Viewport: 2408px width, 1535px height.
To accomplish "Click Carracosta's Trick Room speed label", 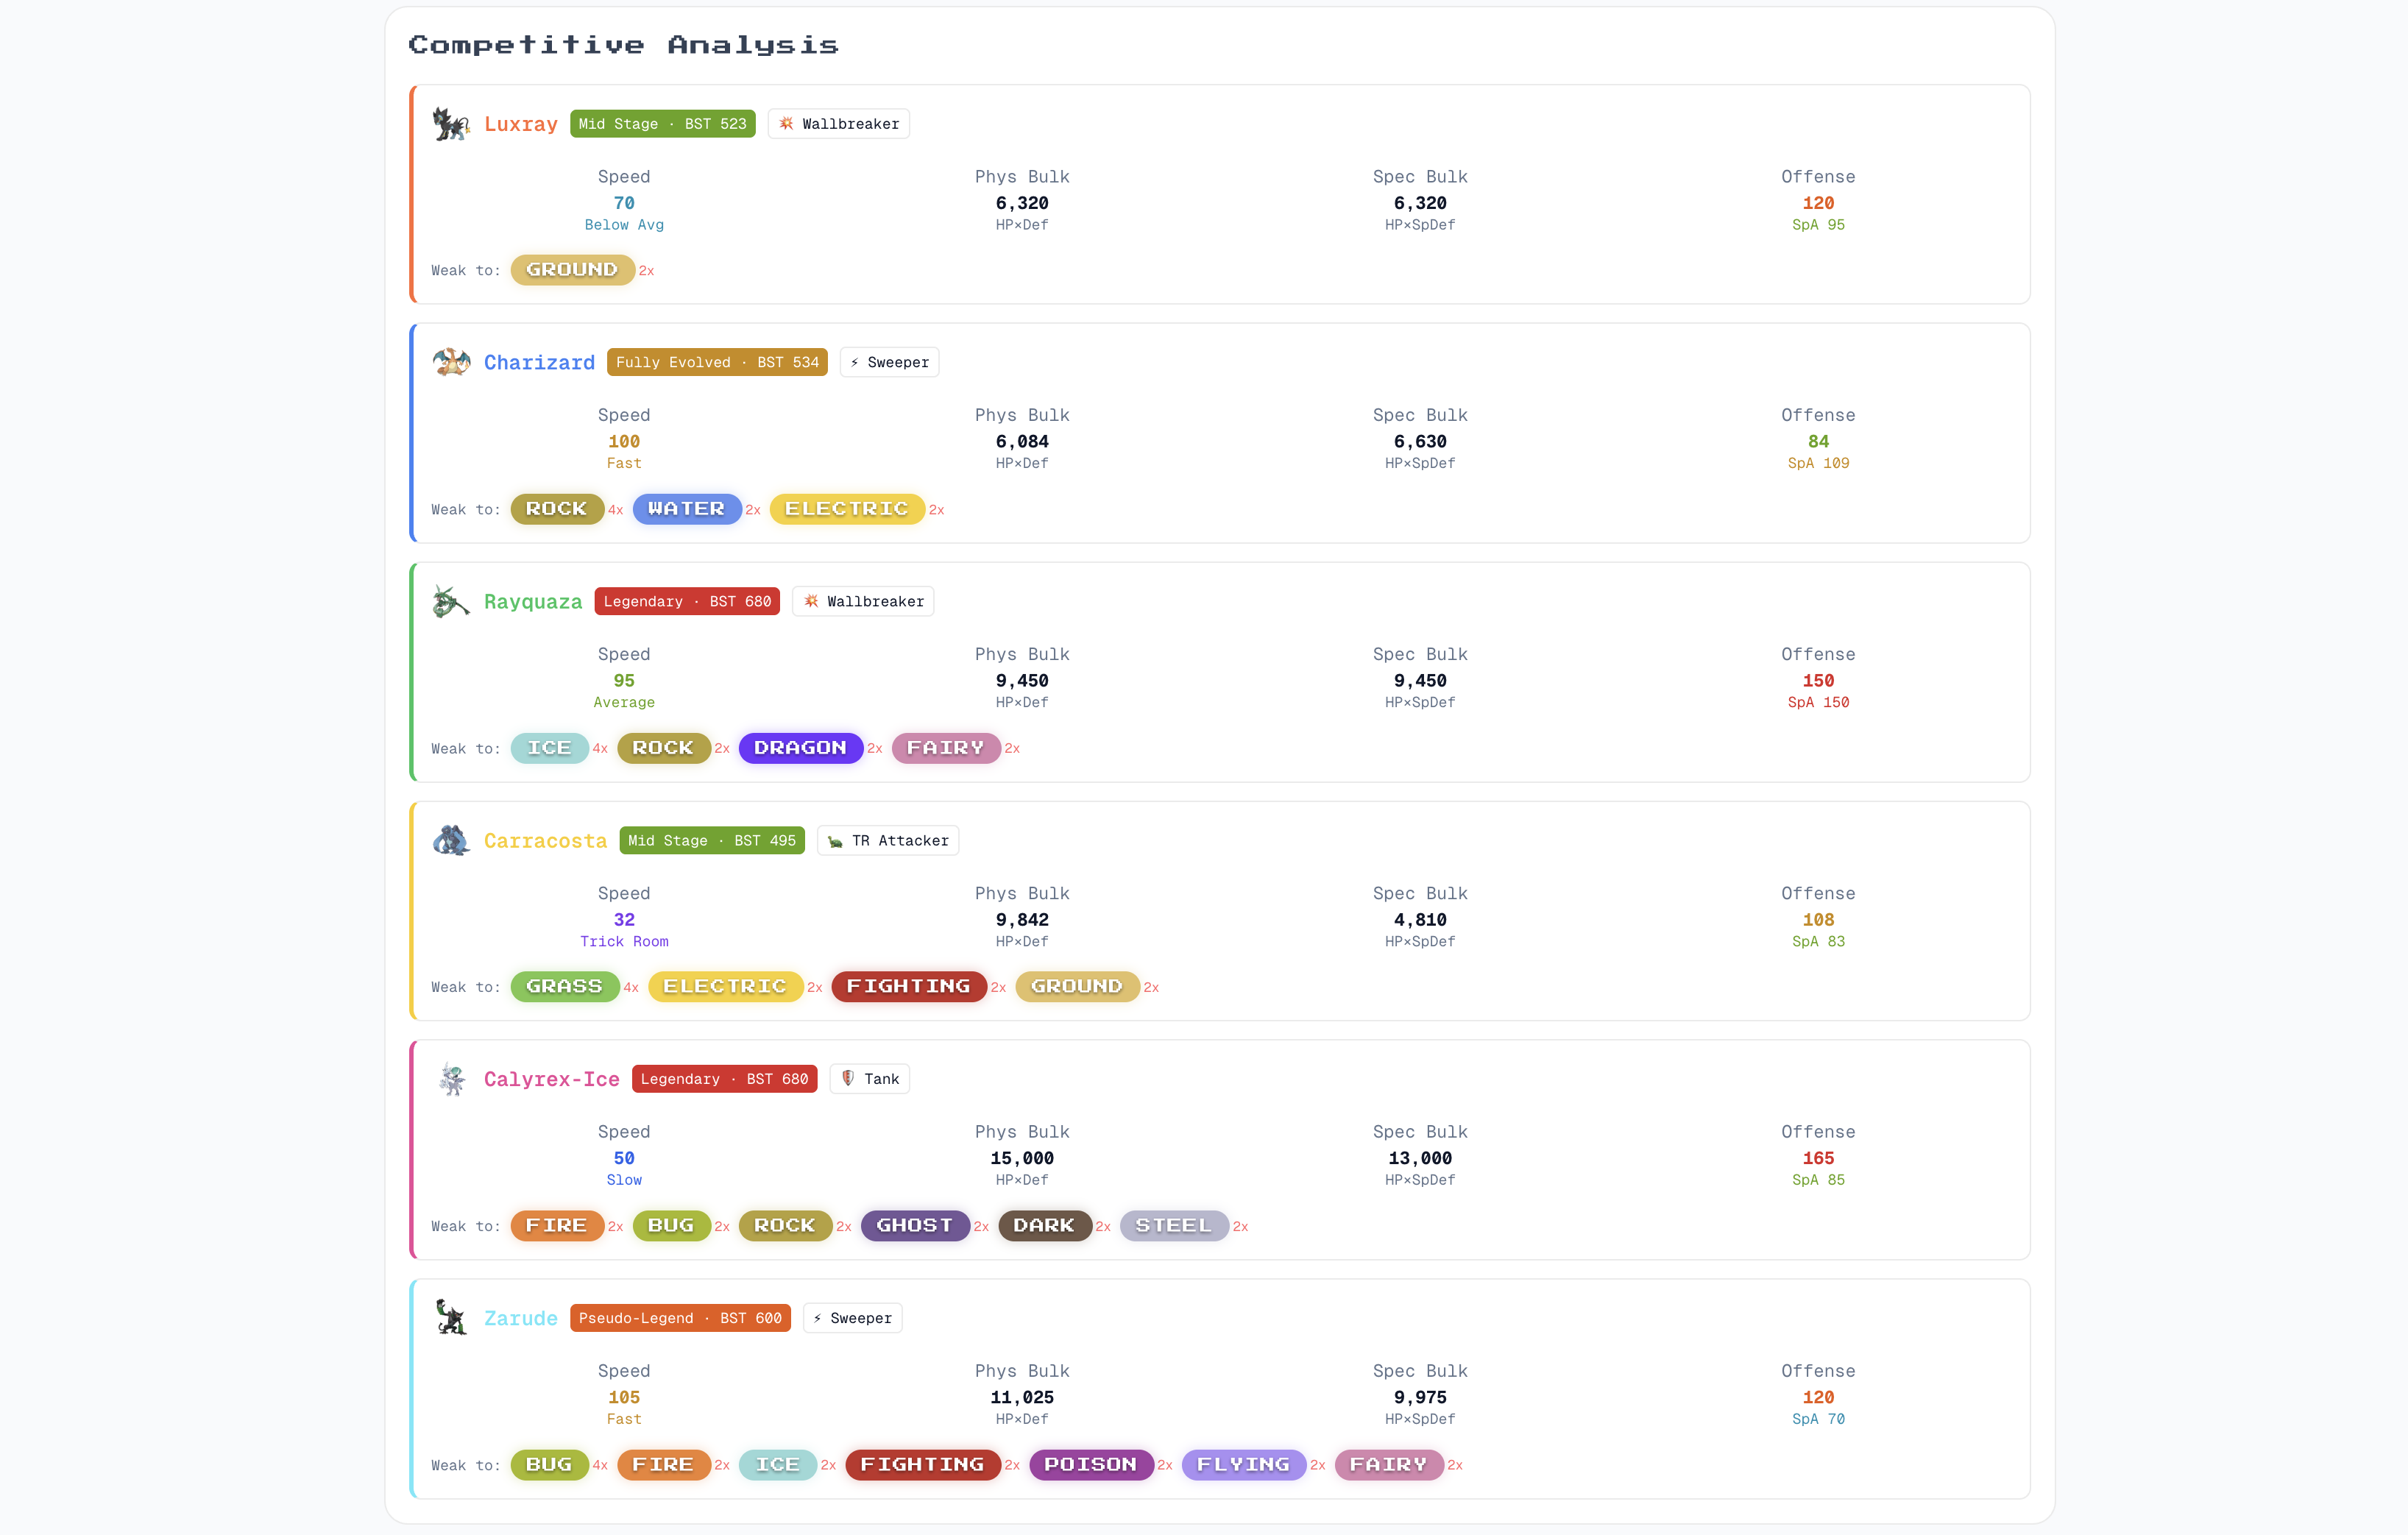I will pyautogui.click(x=624, y=941).
